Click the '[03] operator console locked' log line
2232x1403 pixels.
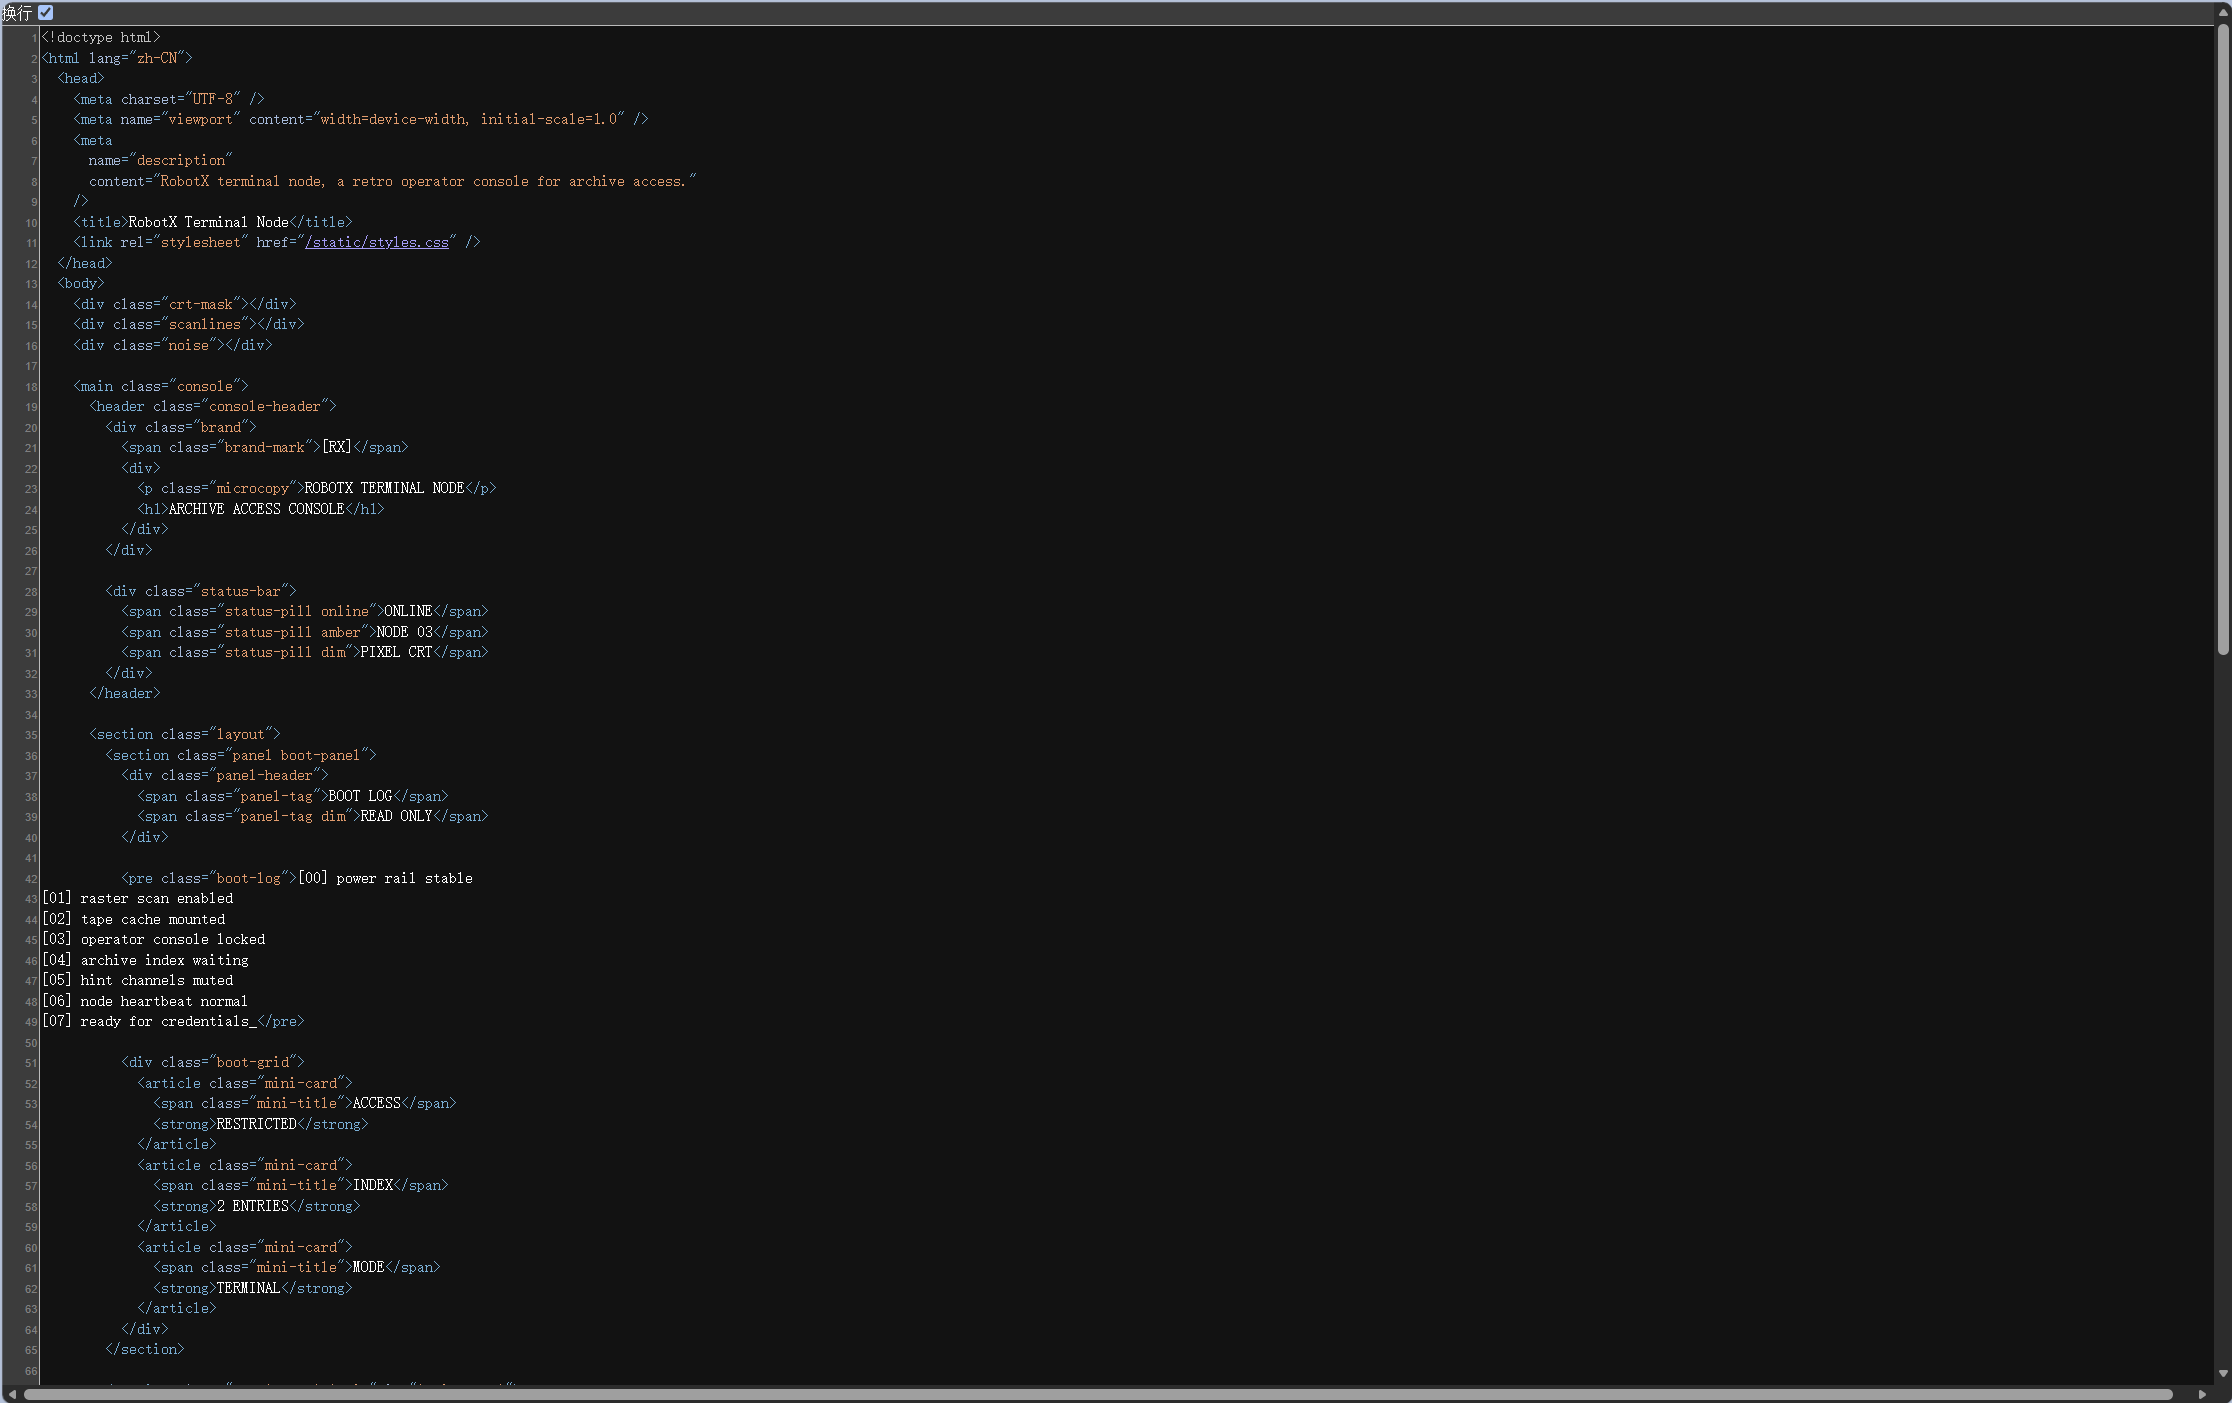click(x=153, y=939)
